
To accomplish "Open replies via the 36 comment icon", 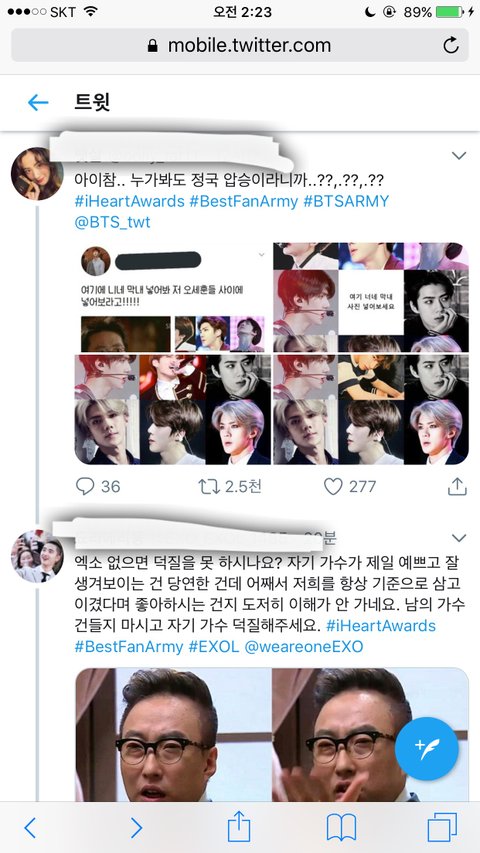I will pyautogui.click(x=85, y=486).
